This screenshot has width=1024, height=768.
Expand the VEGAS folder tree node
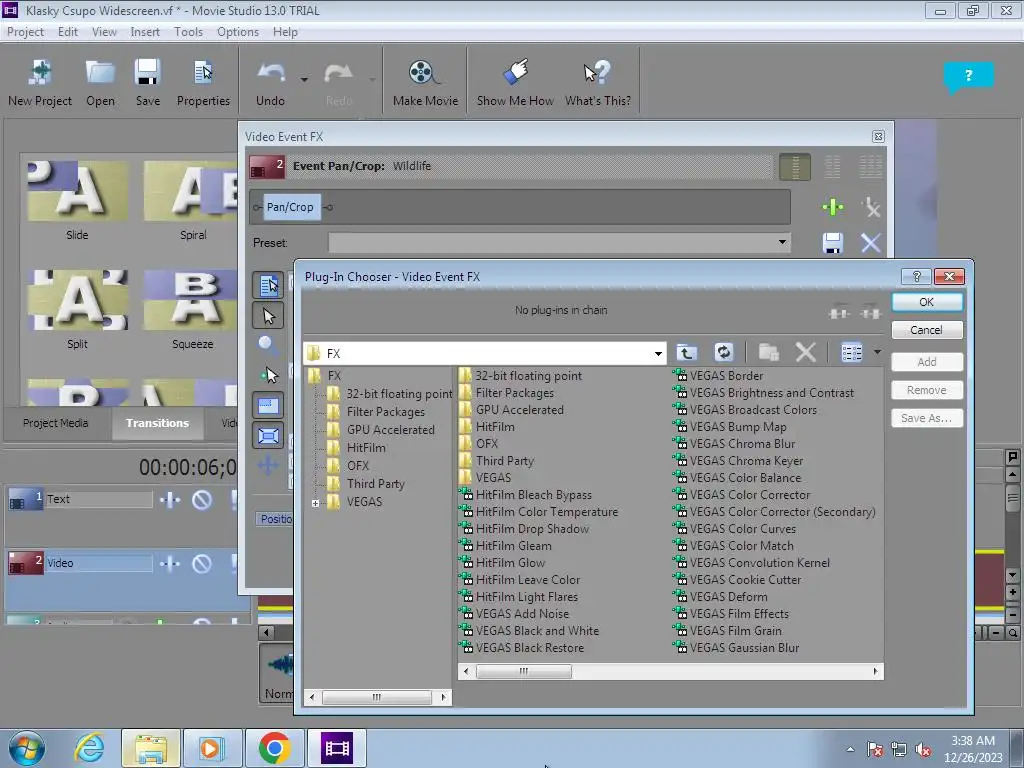[315, 503]
